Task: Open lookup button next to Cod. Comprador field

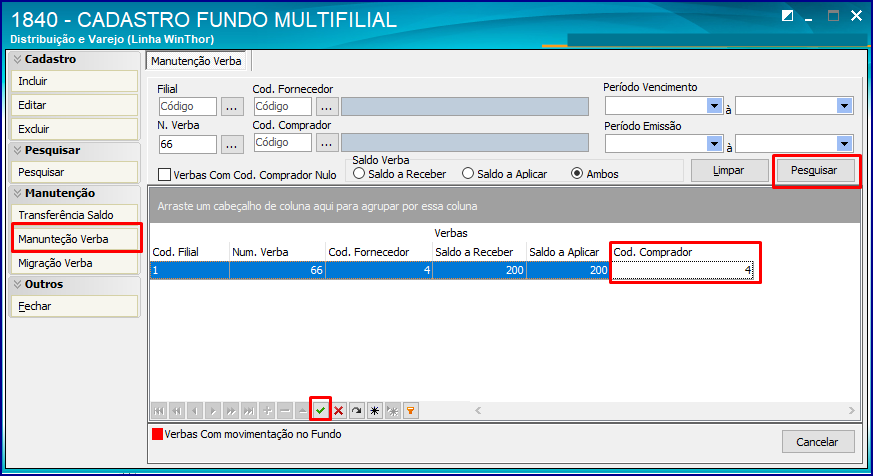Action: 327,143
